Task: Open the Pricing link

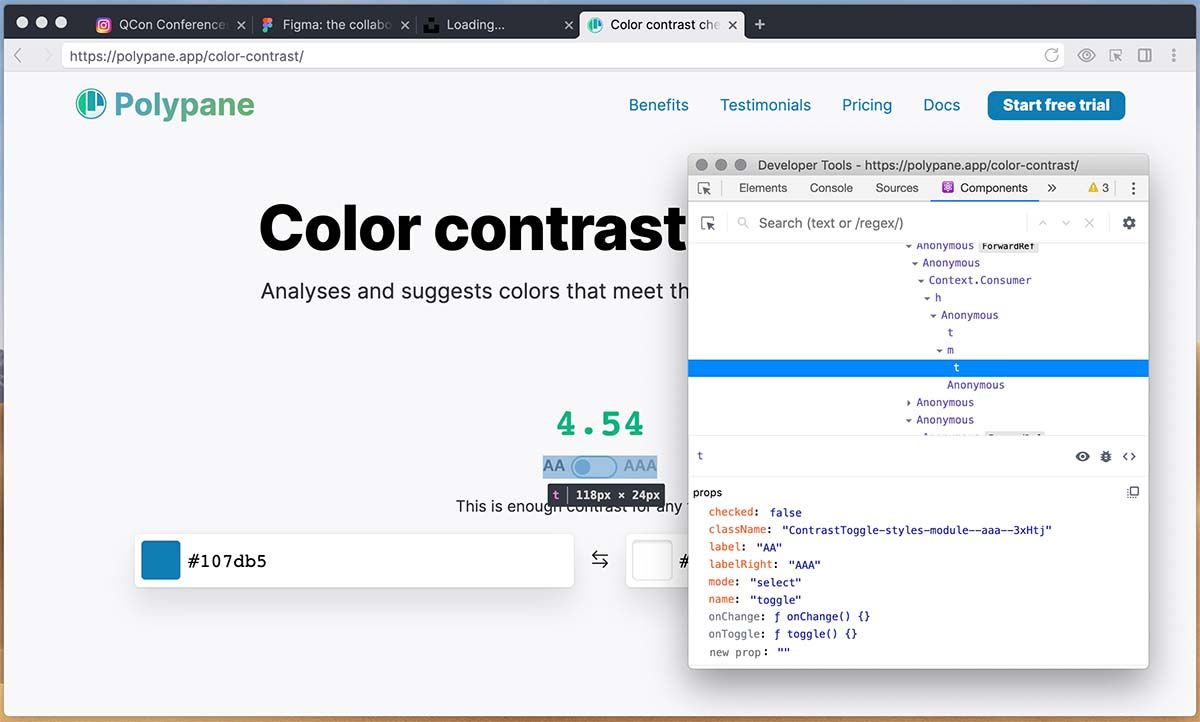Action: pyautogui.click(x=867, y=105)
